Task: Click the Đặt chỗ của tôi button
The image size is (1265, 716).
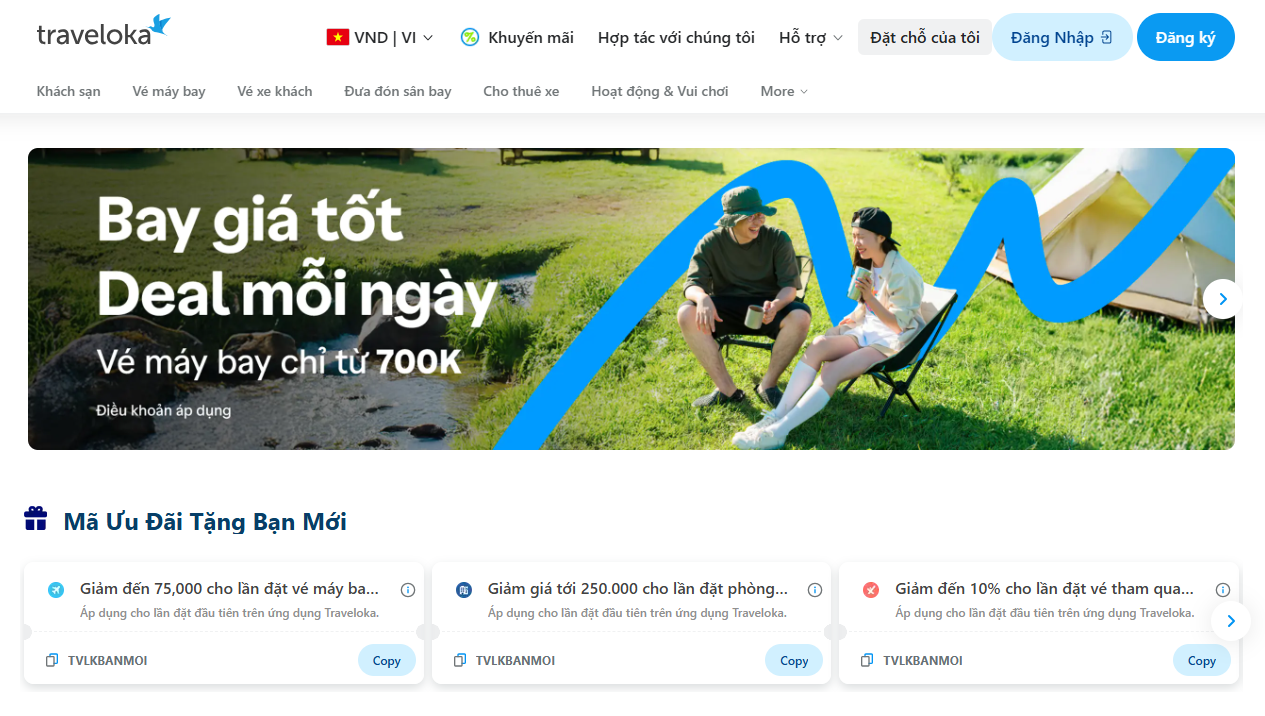Action: [925, 37]
